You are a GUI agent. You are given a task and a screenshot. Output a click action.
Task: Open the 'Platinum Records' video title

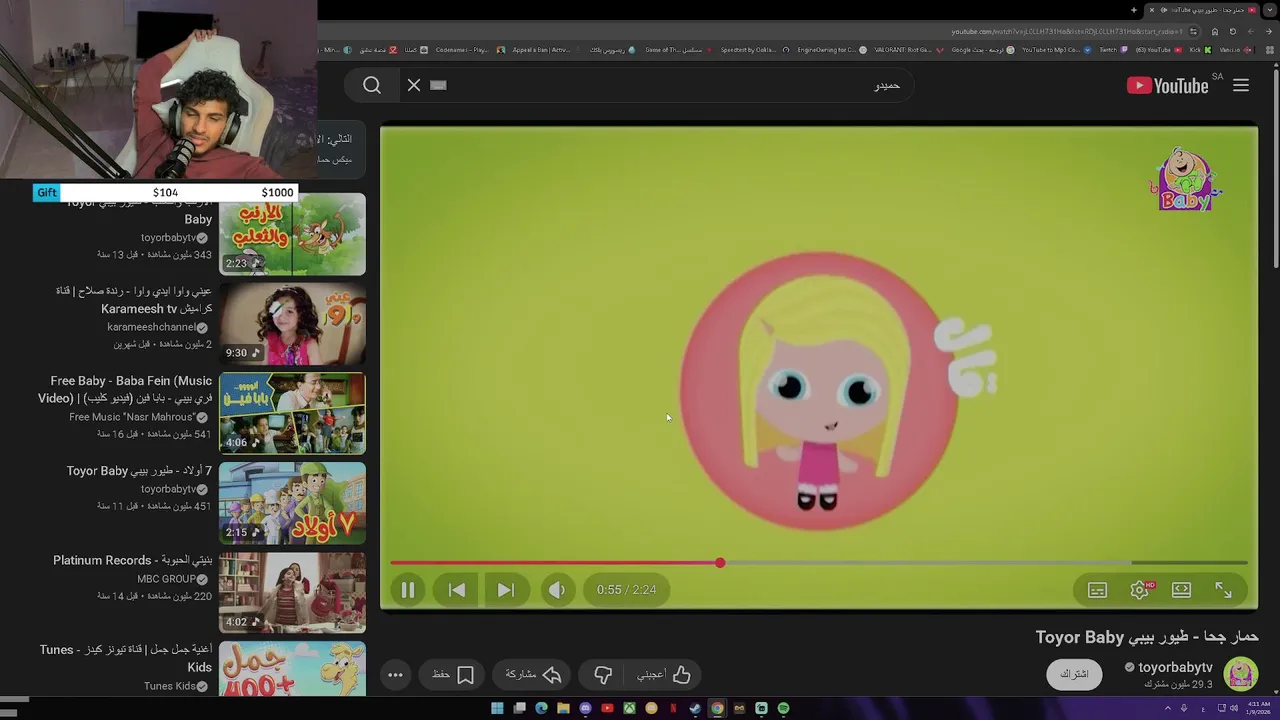(132, 561)
